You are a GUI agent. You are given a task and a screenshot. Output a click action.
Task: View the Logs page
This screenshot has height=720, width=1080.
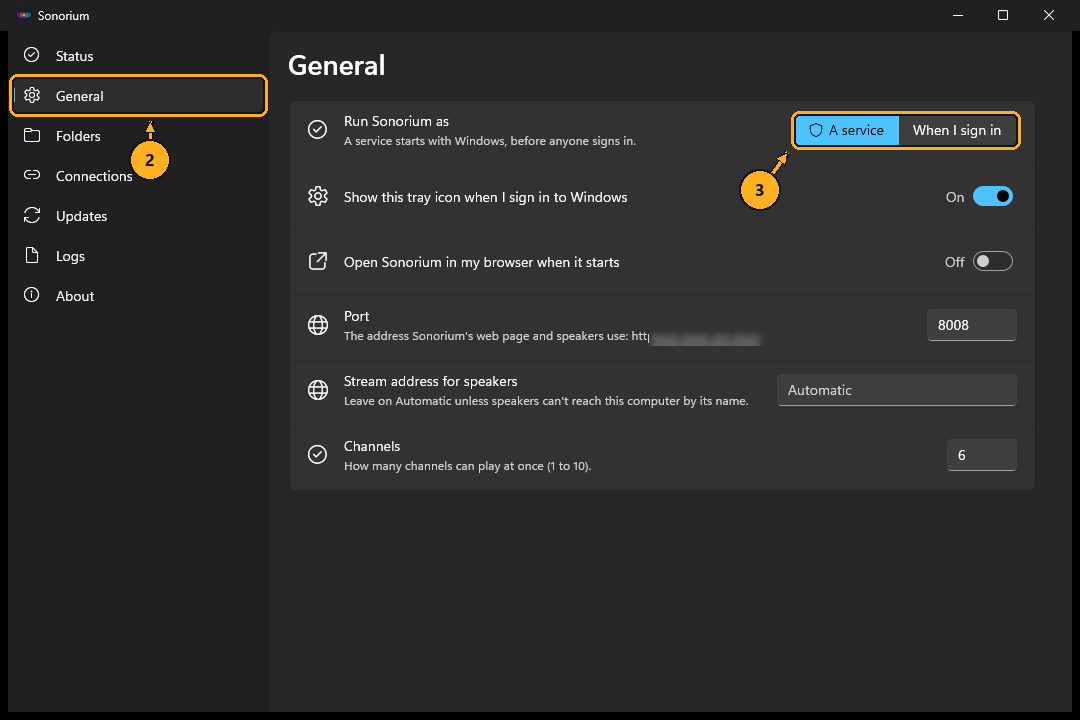pyautogui.click(x=138, y=256)
